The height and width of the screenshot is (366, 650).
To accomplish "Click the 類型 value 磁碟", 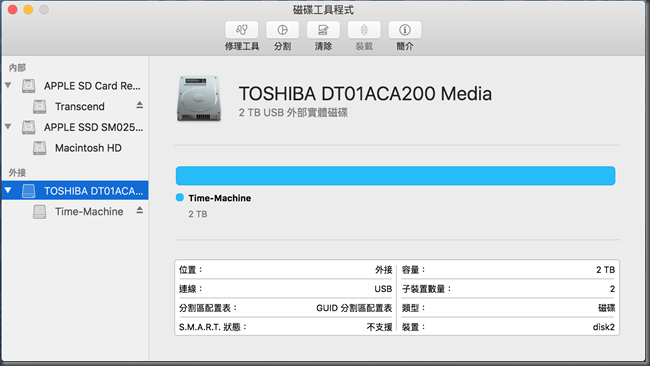I will [x=606, y=308].
